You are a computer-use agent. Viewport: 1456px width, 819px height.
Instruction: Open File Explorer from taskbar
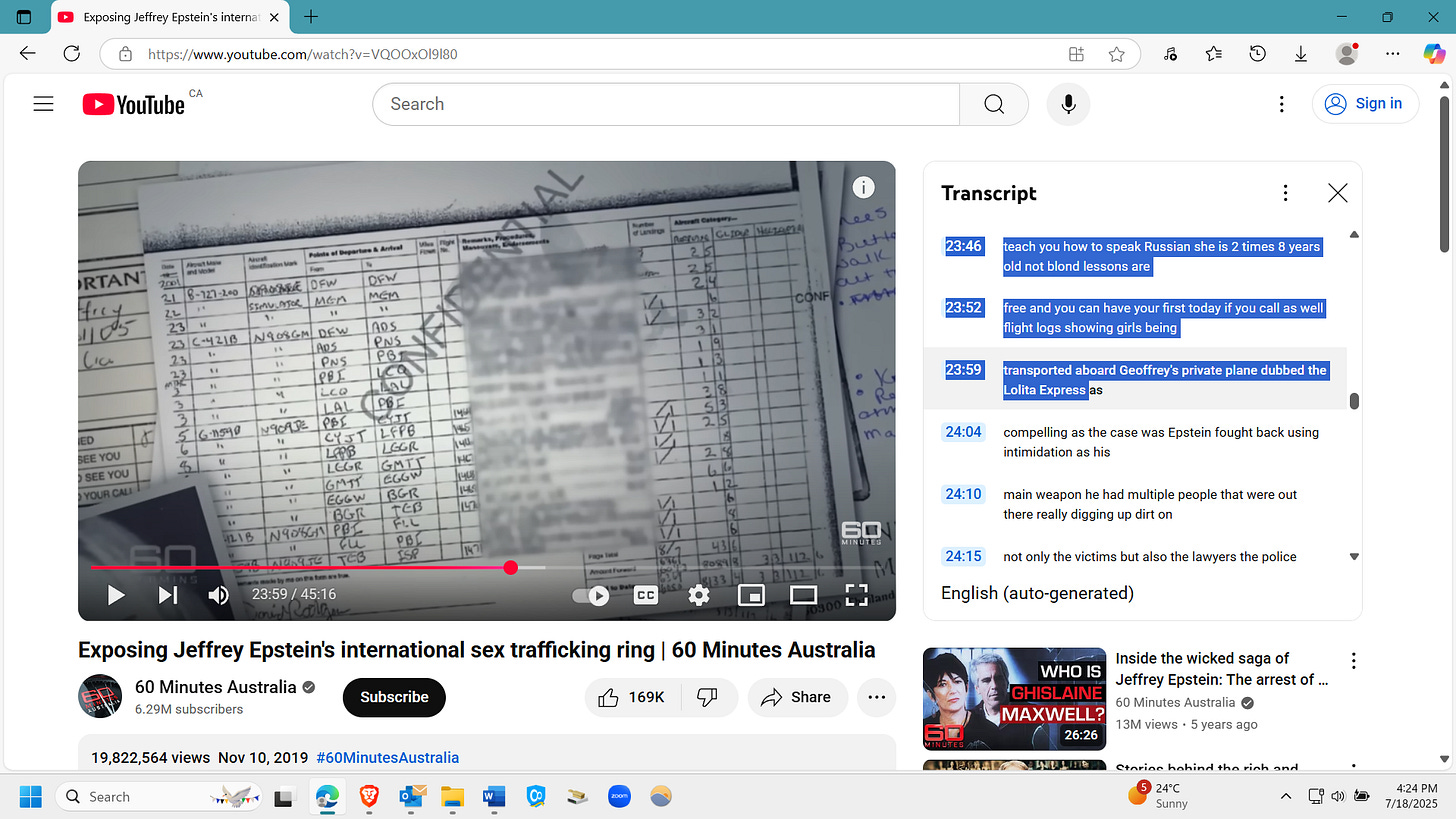tap(453, 797)
